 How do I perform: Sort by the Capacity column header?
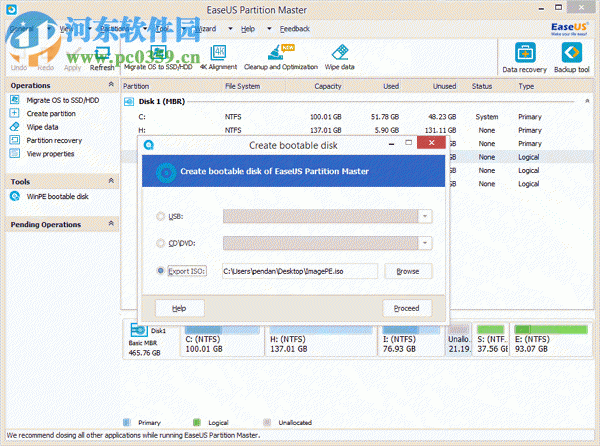328,86
